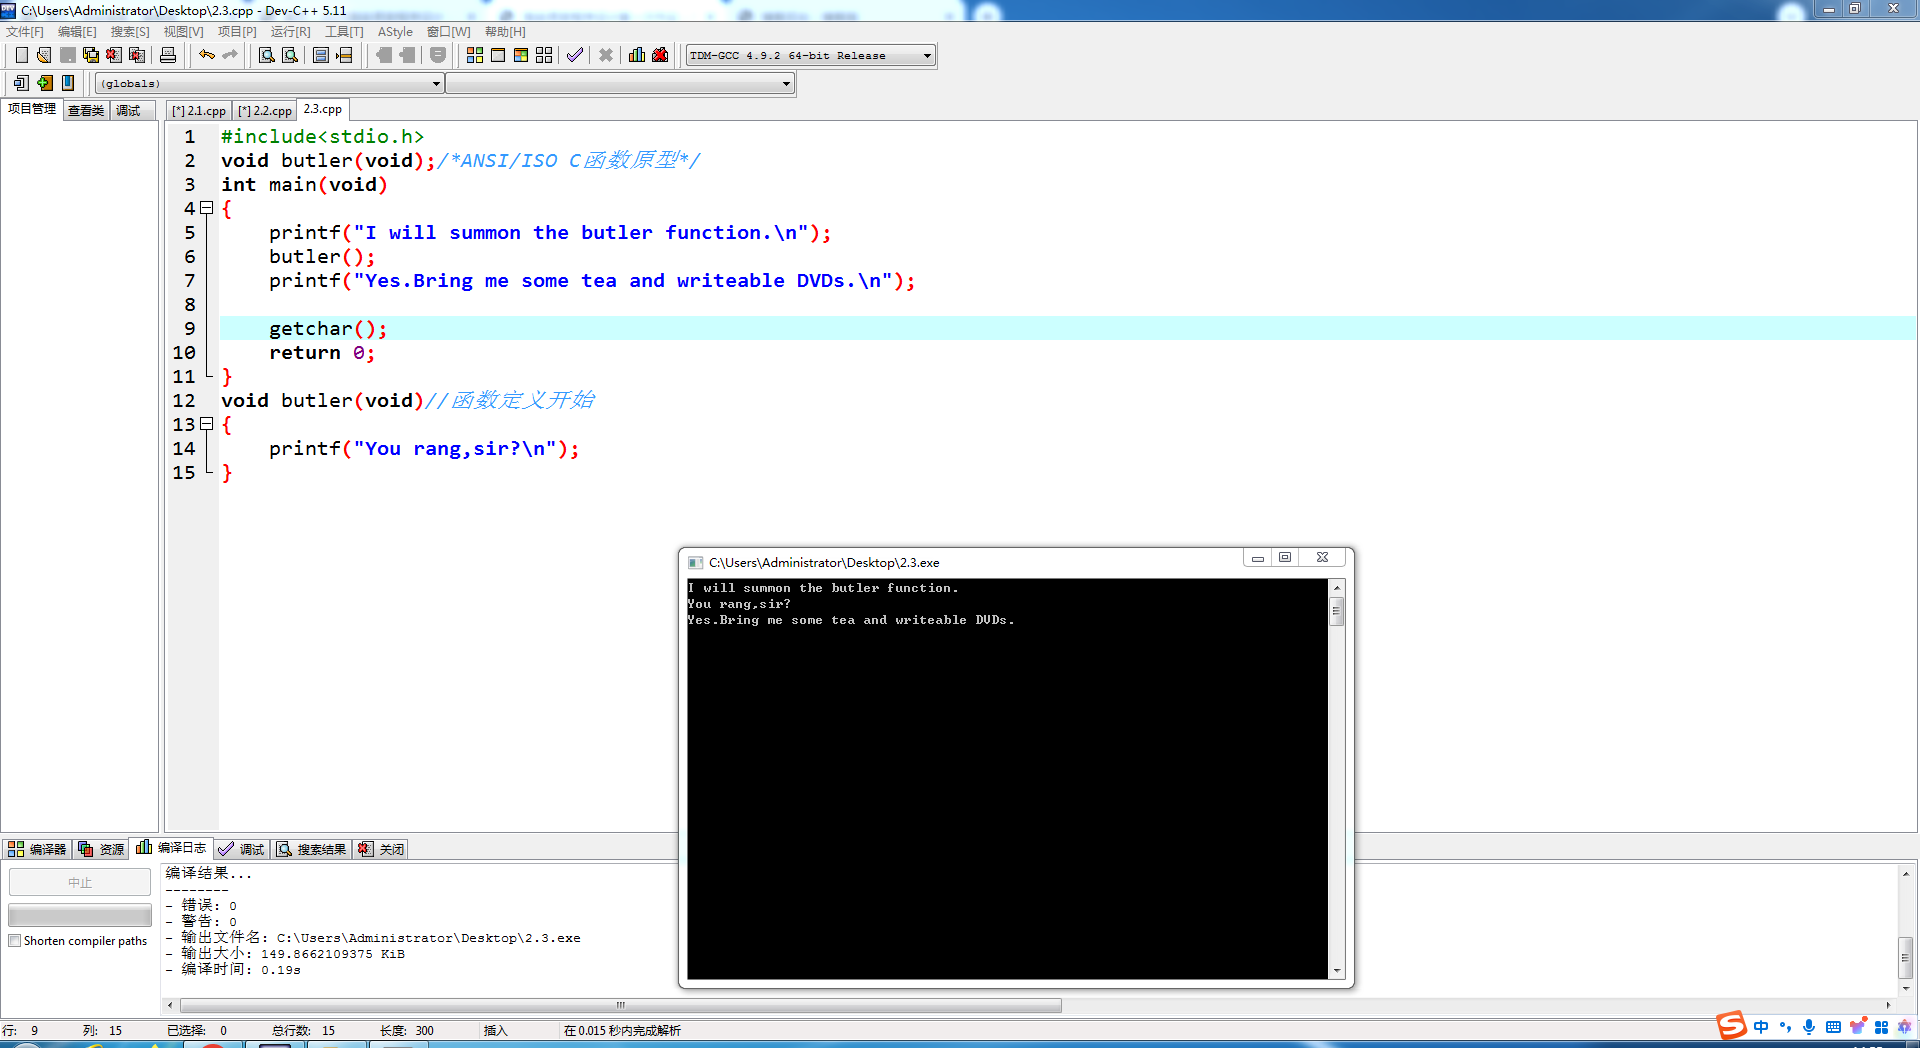Open the 编译器 bottom panel tab
1920x1048 pixels.
click(37, 849)
